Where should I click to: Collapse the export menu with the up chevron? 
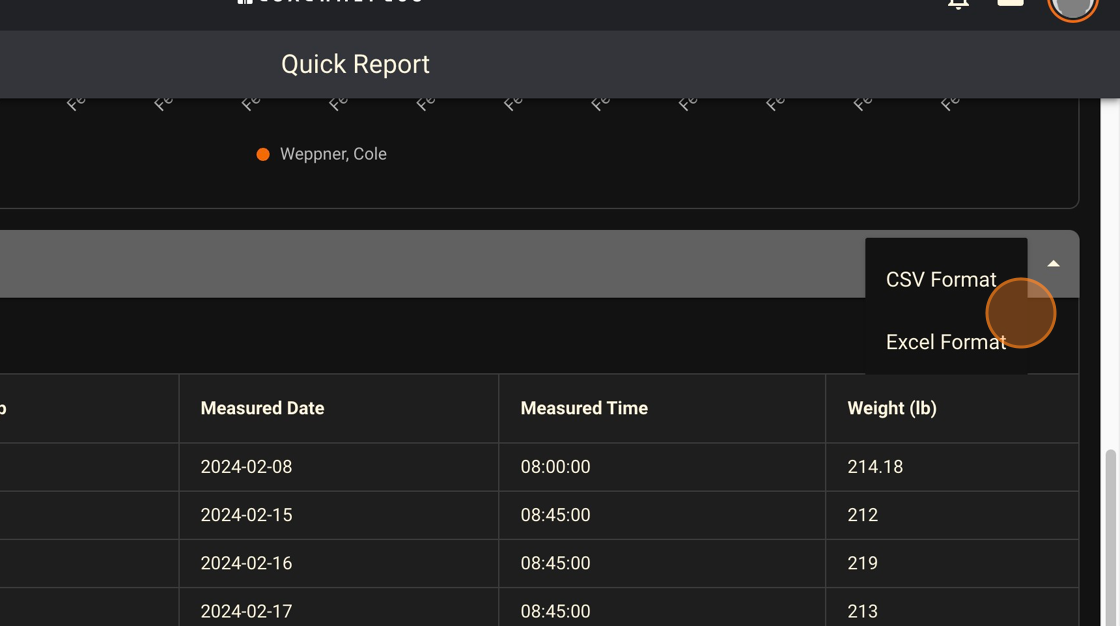(1052, 264)
